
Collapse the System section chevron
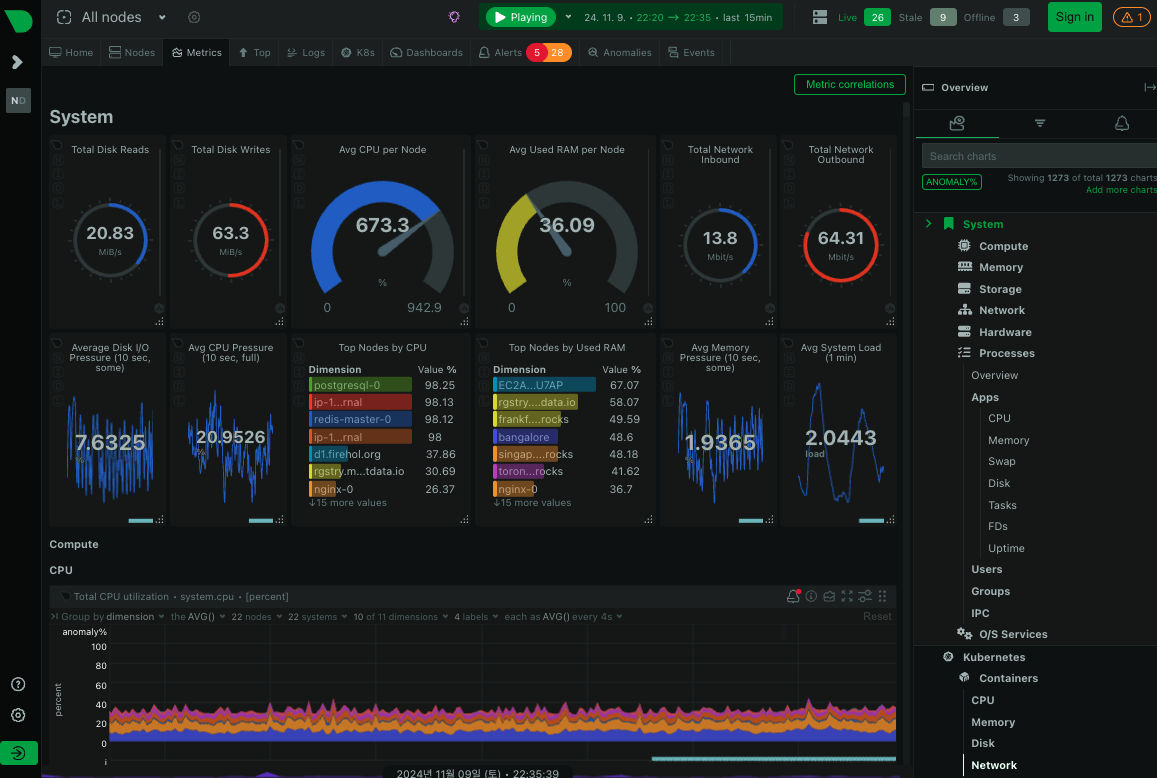(928, 224)
